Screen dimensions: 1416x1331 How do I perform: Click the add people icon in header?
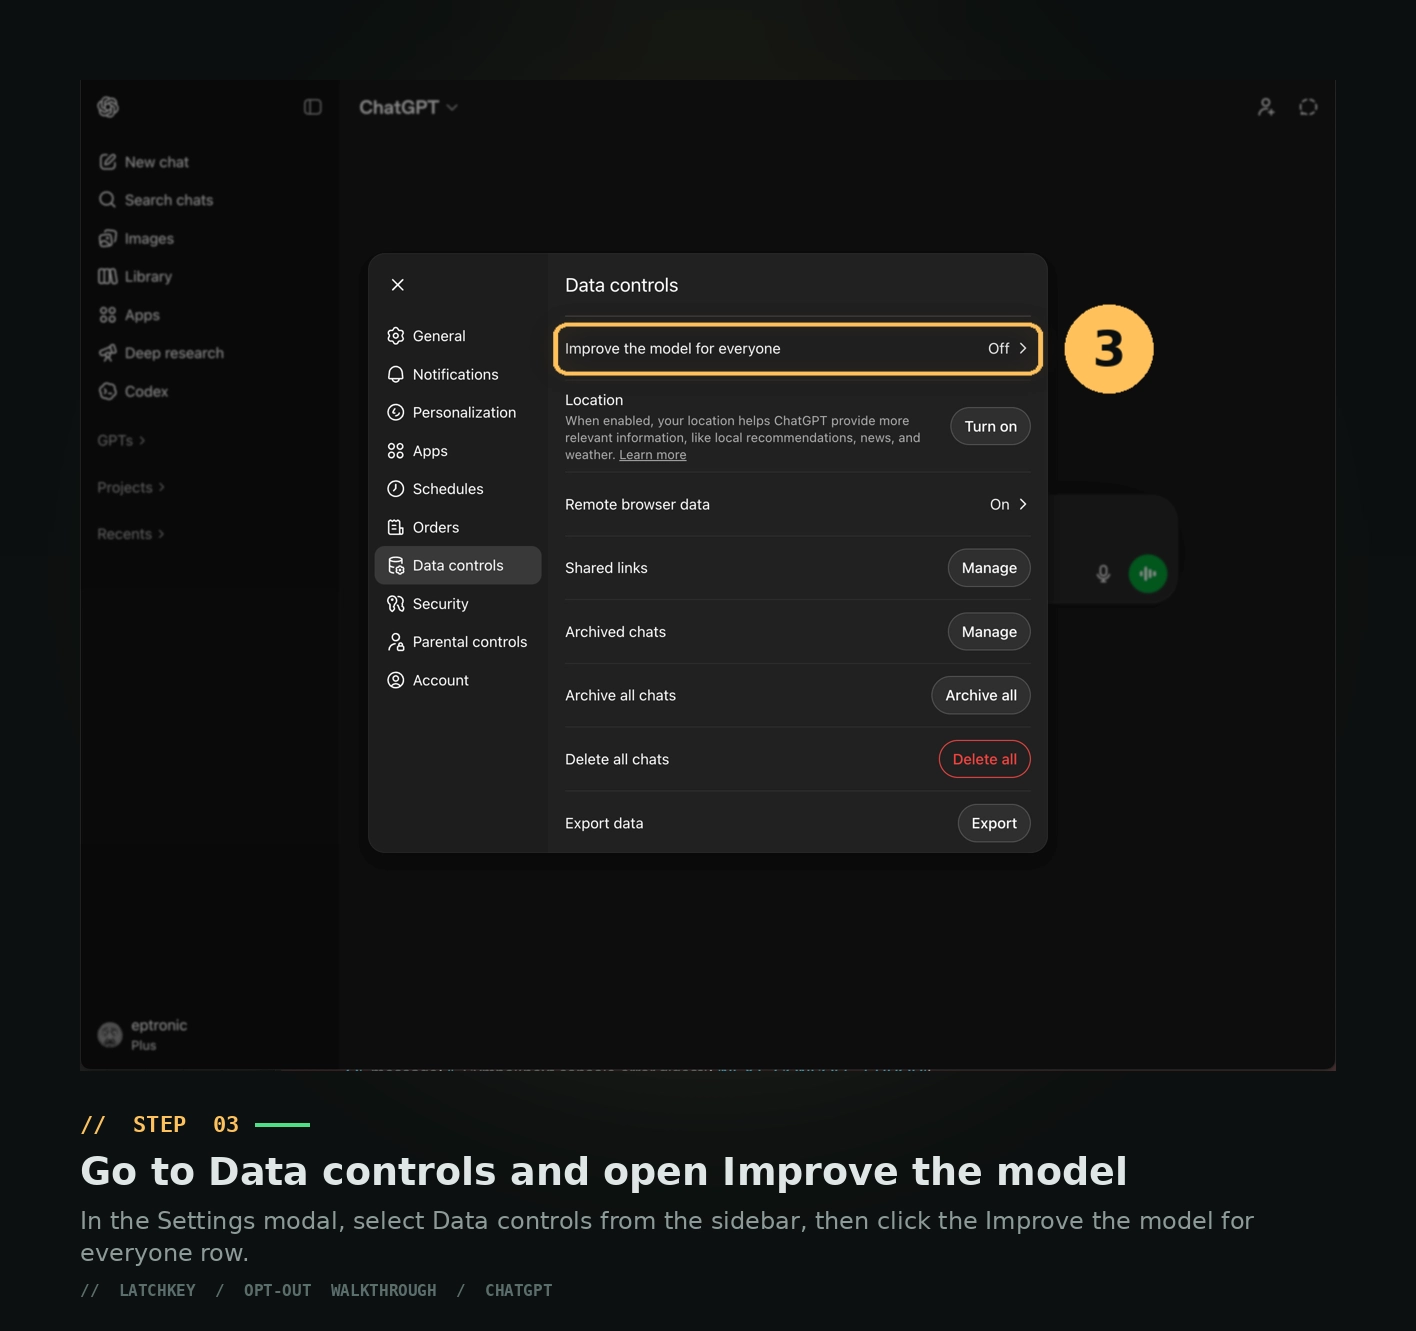click(x=1266, y=107)
